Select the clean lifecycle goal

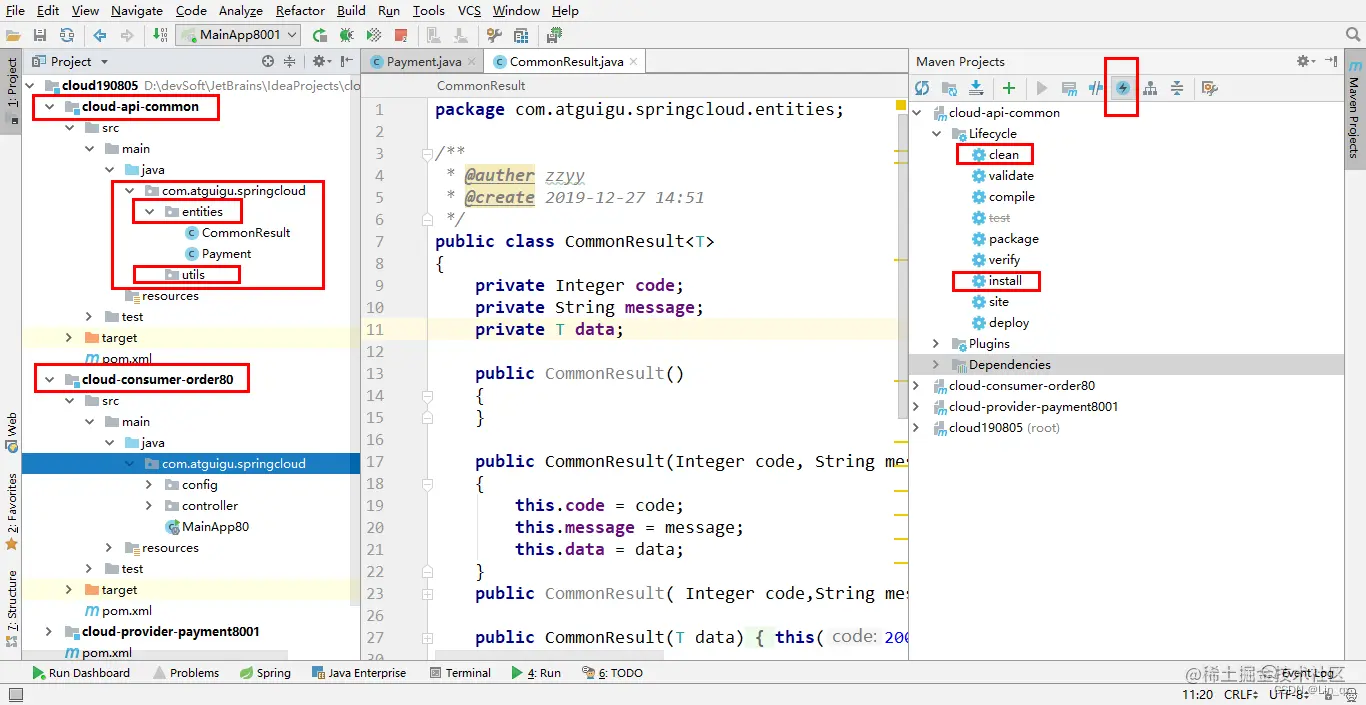[994, 155]
